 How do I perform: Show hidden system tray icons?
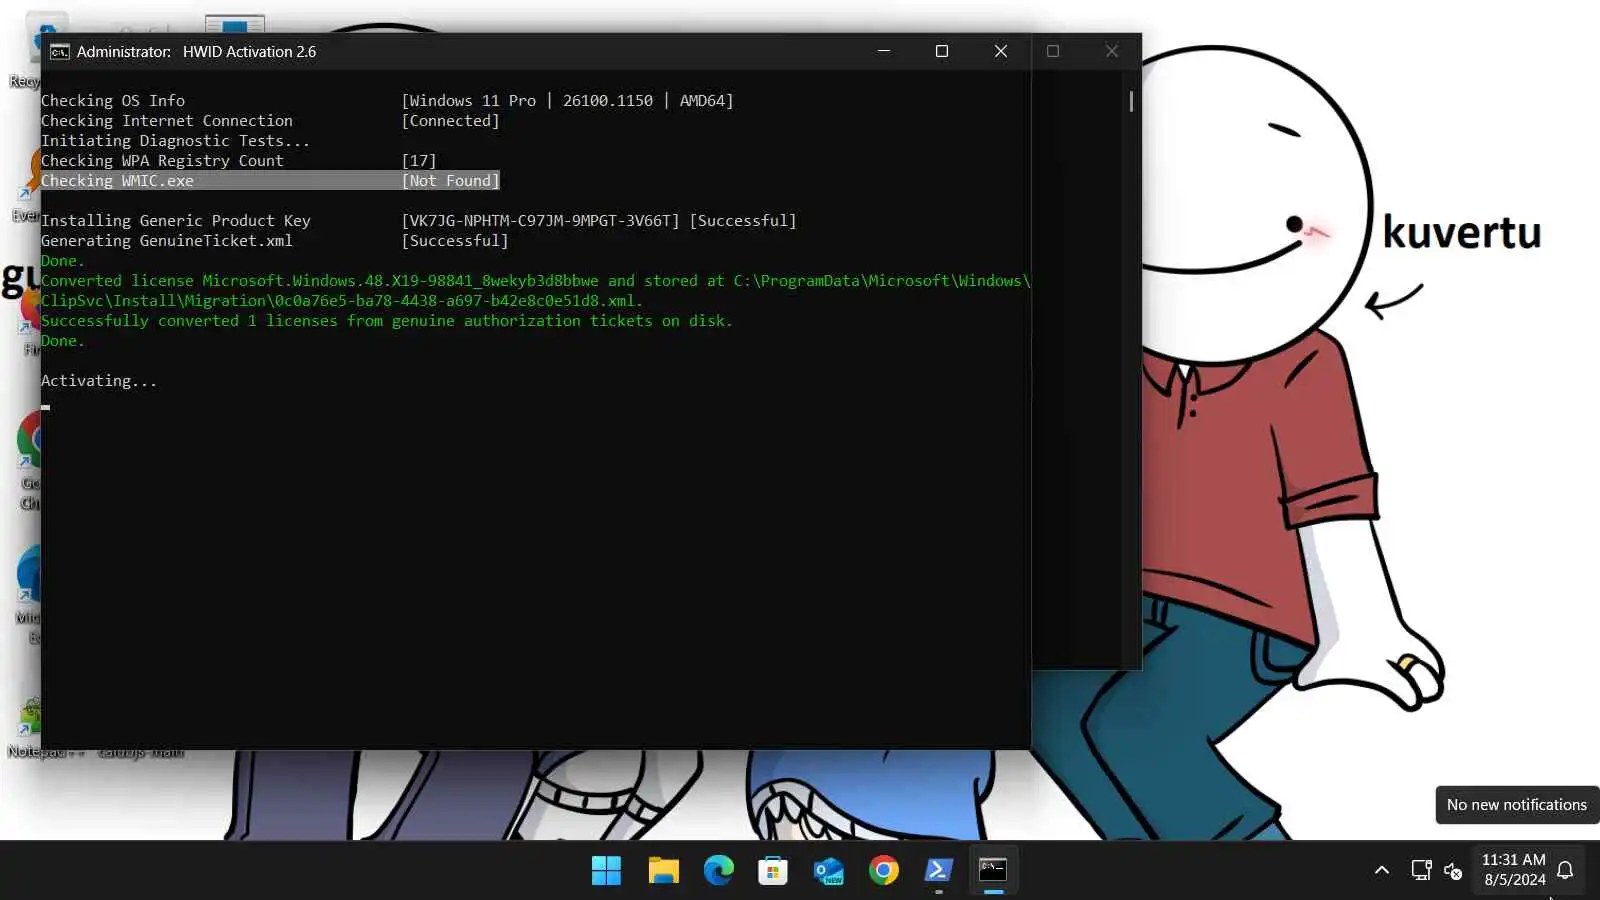[x=1382, y=871]
